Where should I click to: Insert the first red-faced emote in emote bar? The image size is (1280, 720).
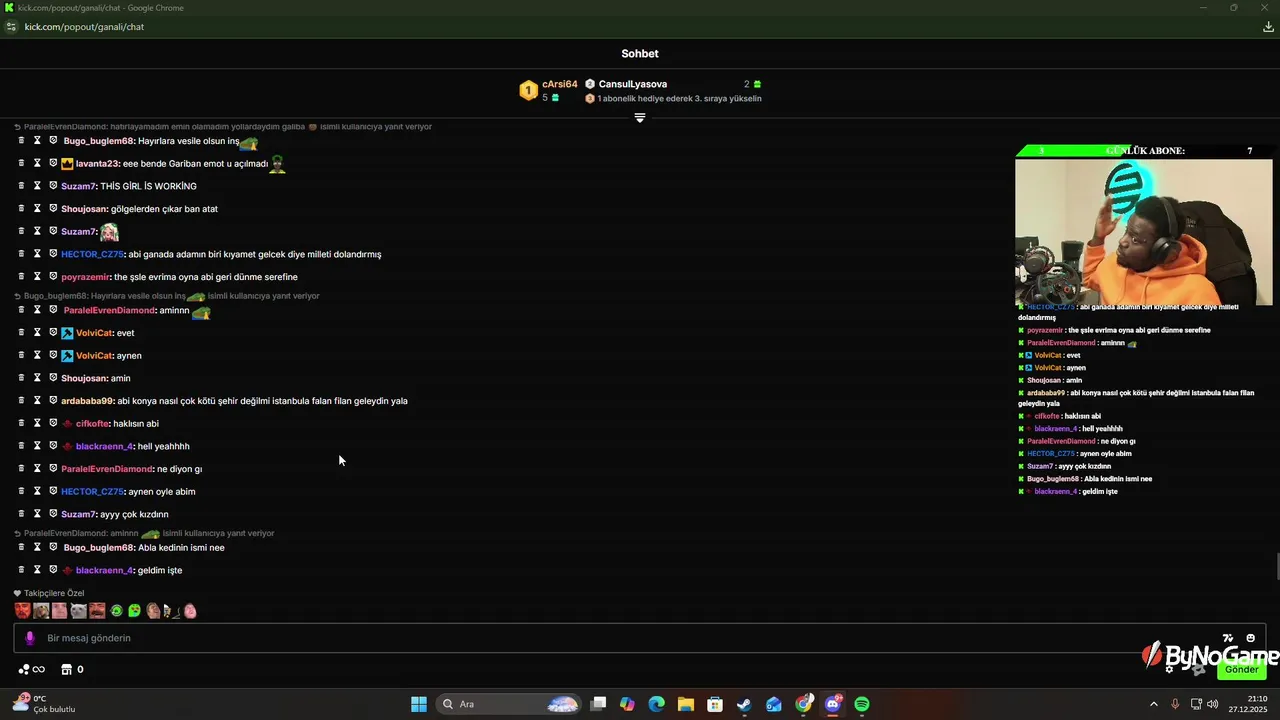coord(23,611)
